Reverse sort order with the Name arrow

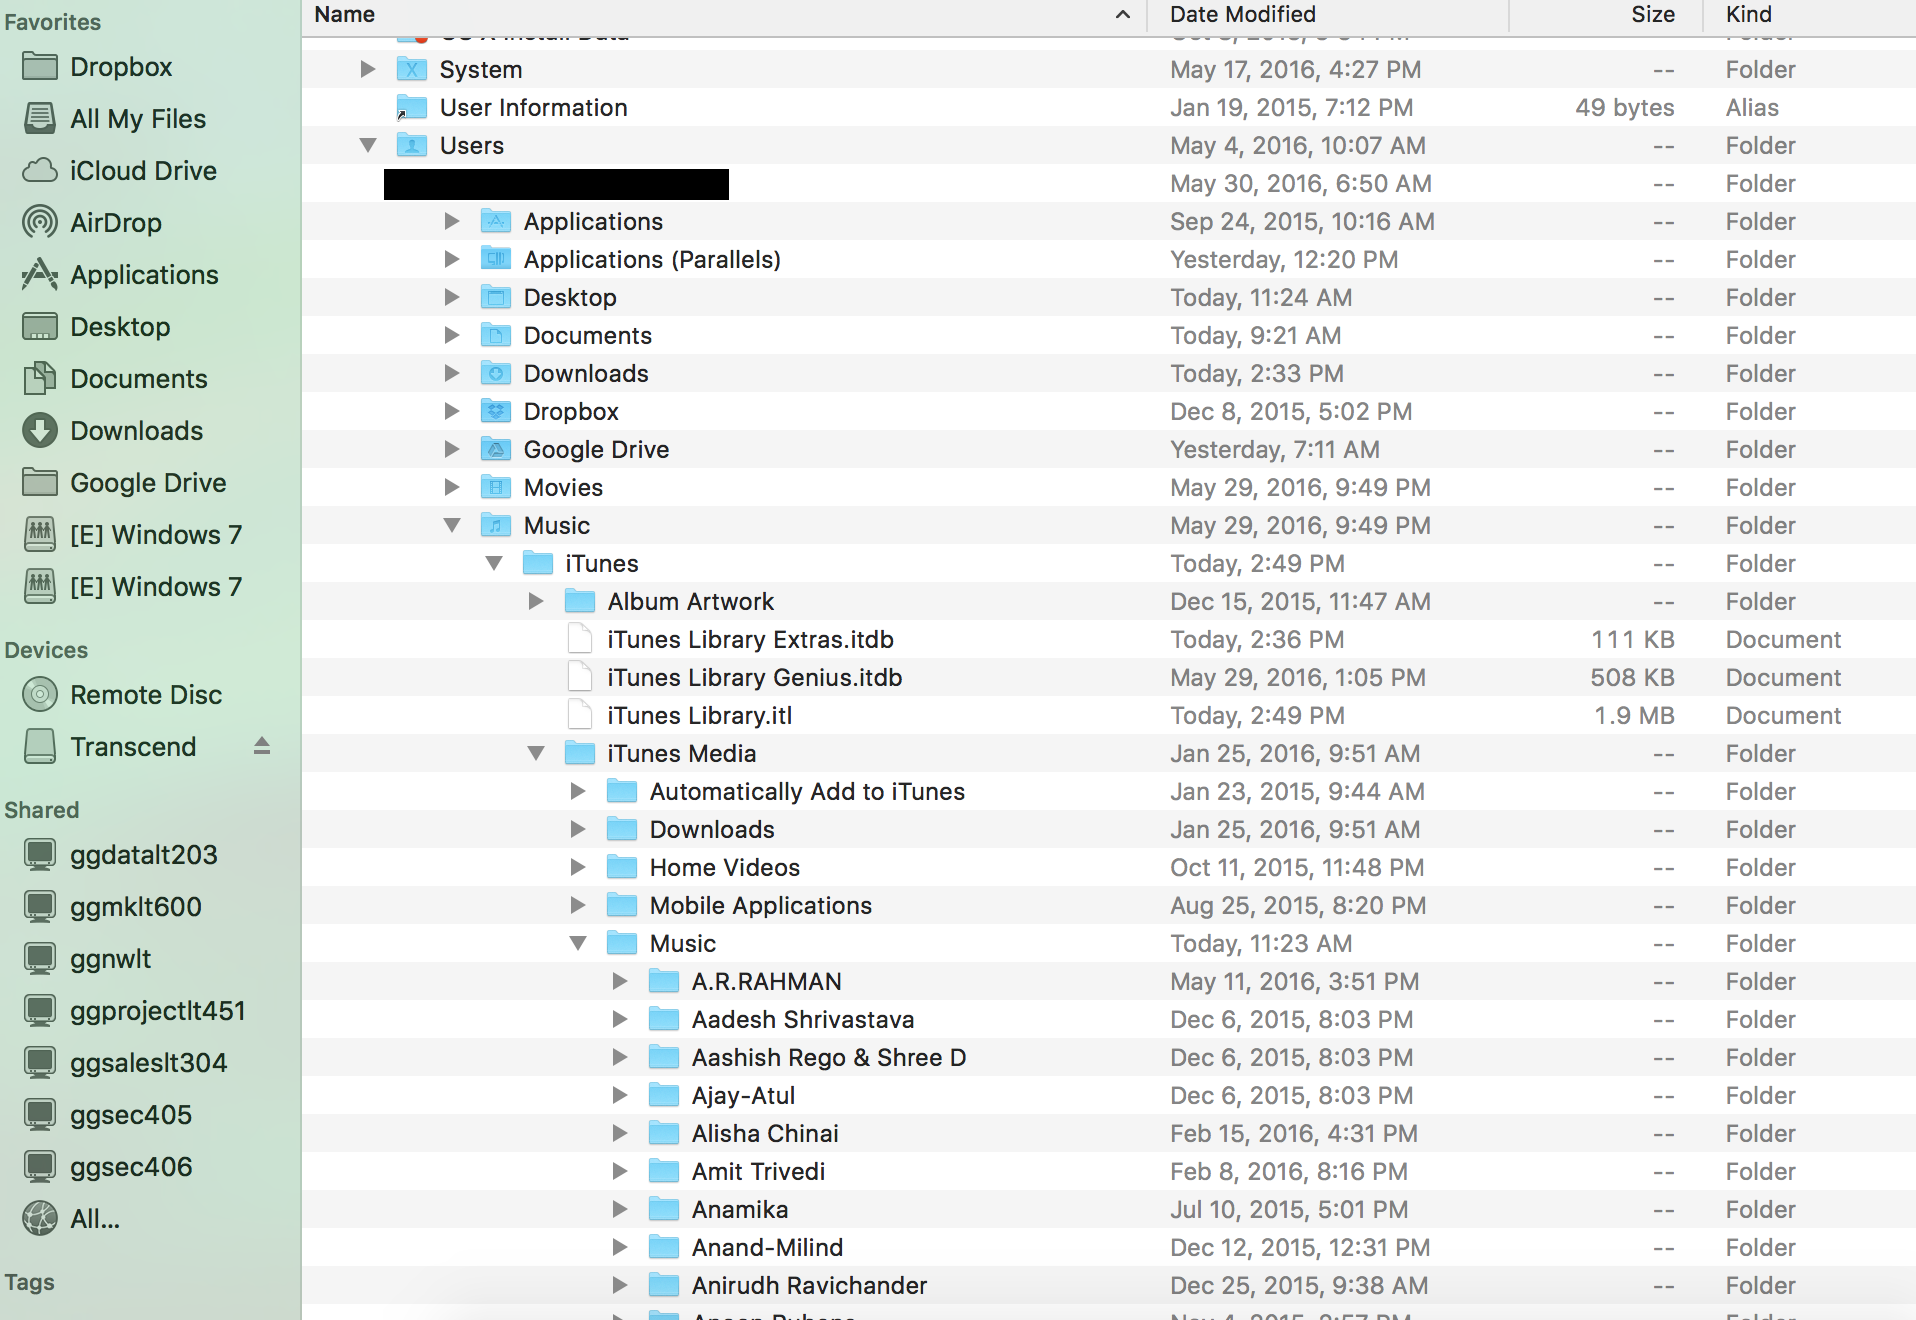(1123, 14)
